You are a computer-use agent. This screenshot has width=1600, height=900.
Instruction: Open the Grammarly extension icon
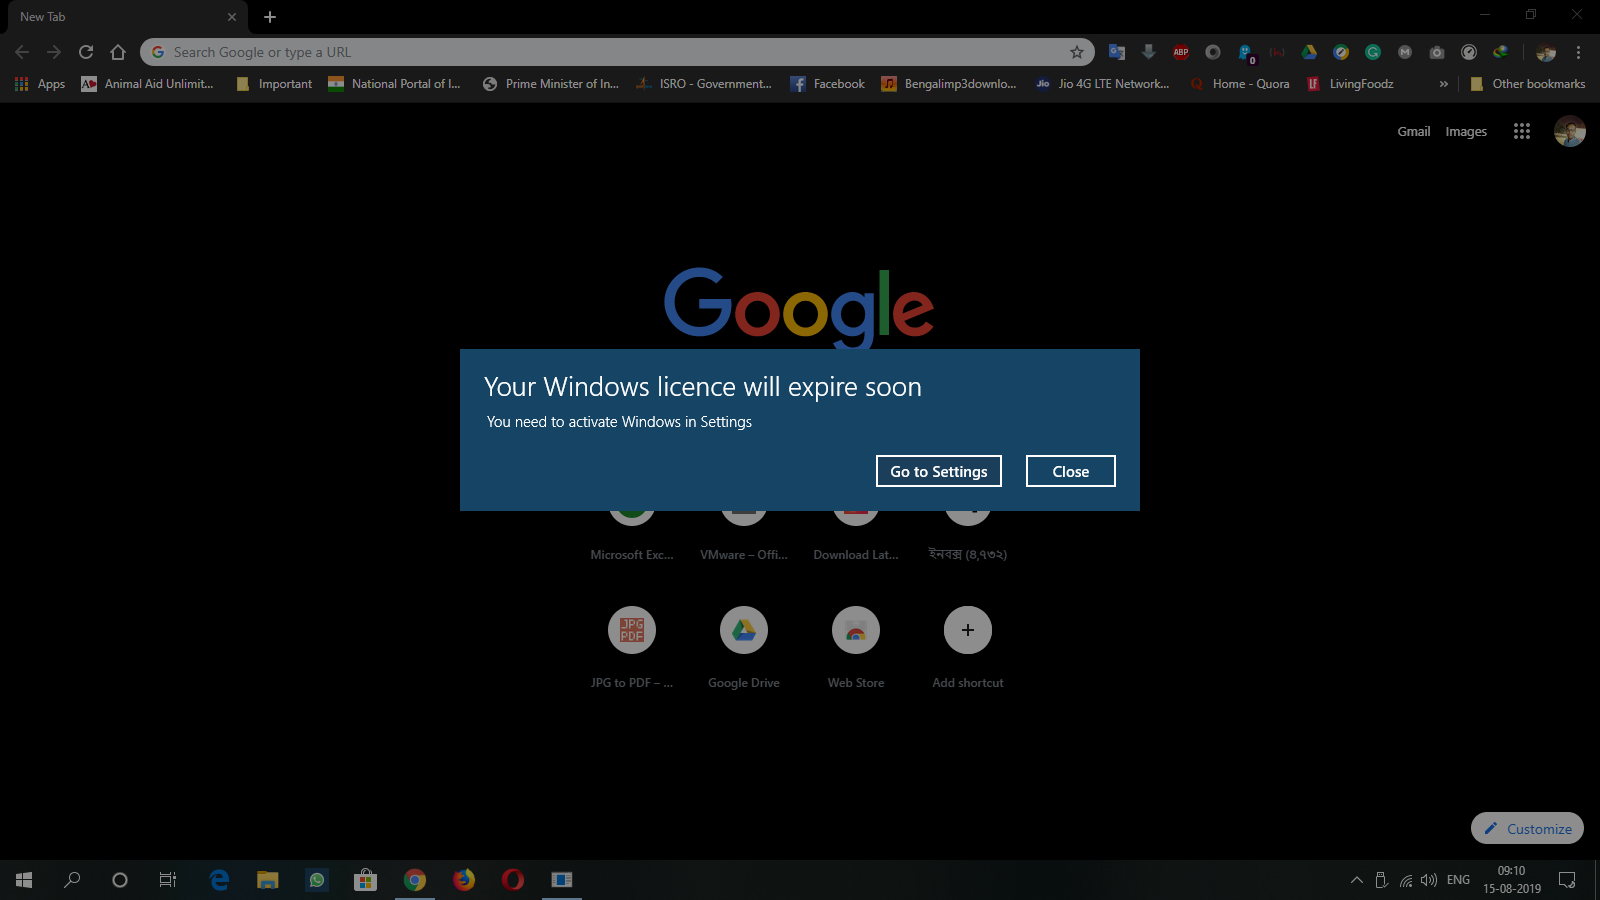(1373, 52)
